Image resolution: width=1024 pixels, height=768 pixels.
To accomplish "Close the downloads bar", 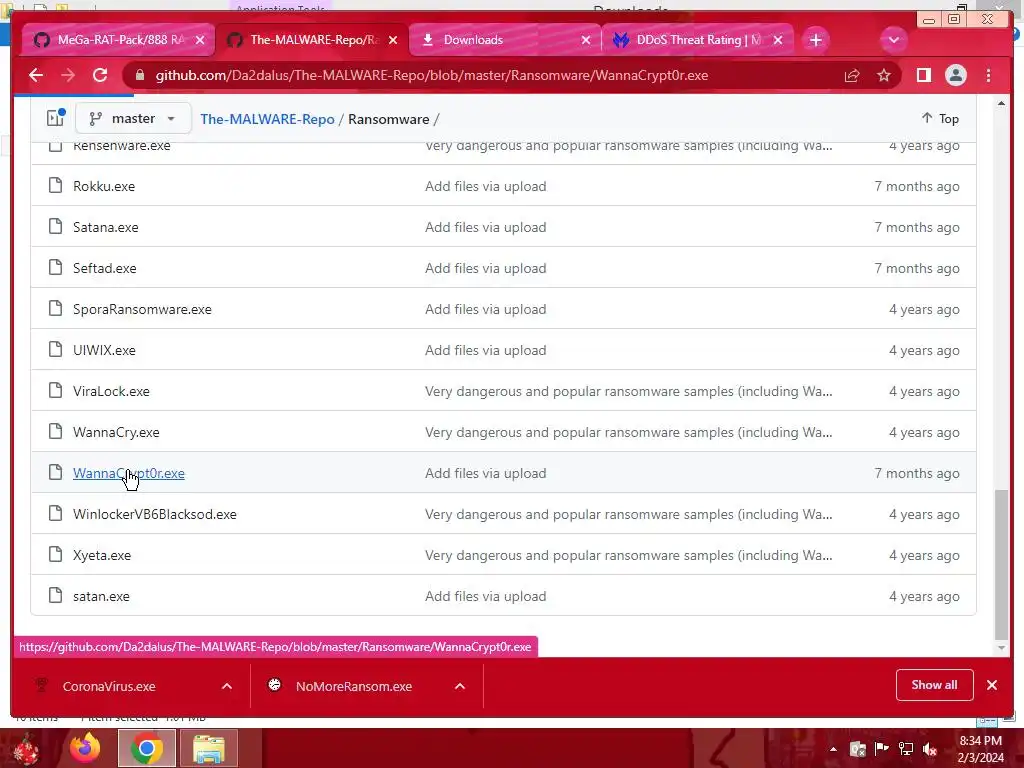I will coord(991,685).
